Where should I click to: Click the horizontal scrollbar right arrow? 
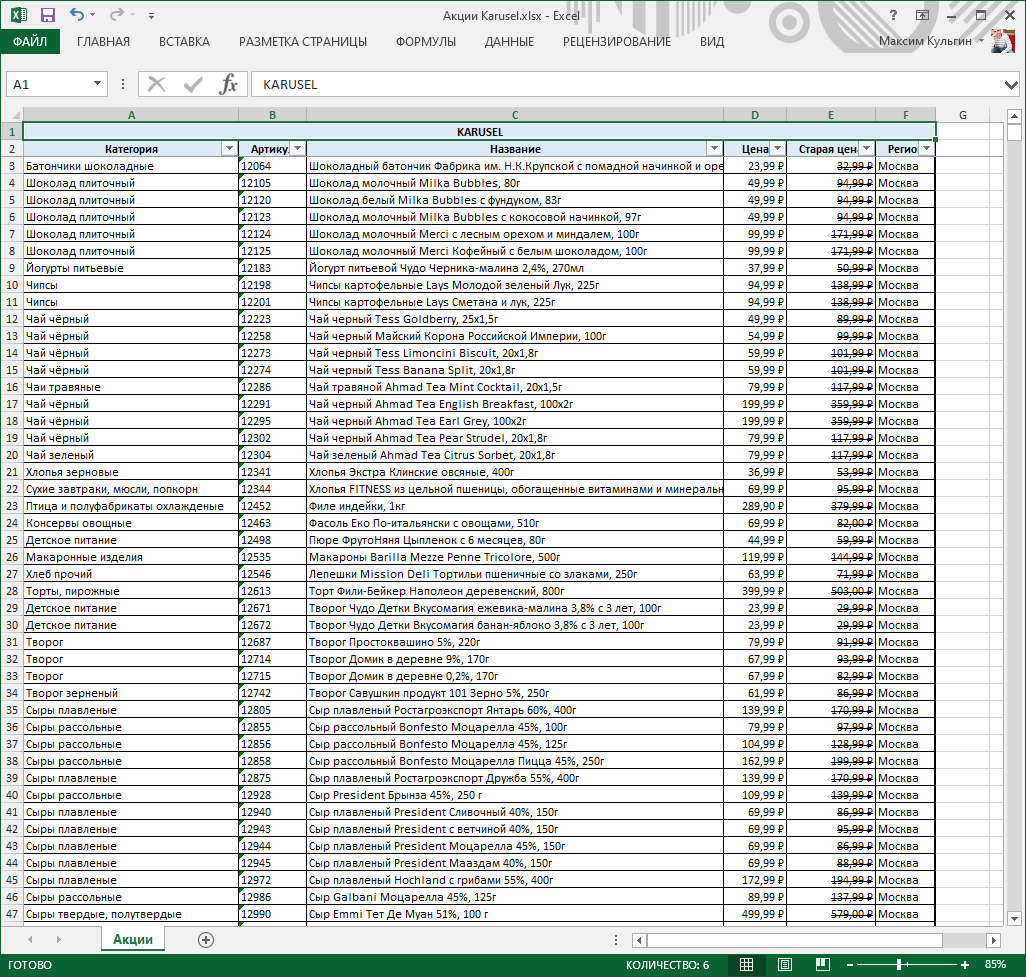pyautogui.click(x=994, y=940)
